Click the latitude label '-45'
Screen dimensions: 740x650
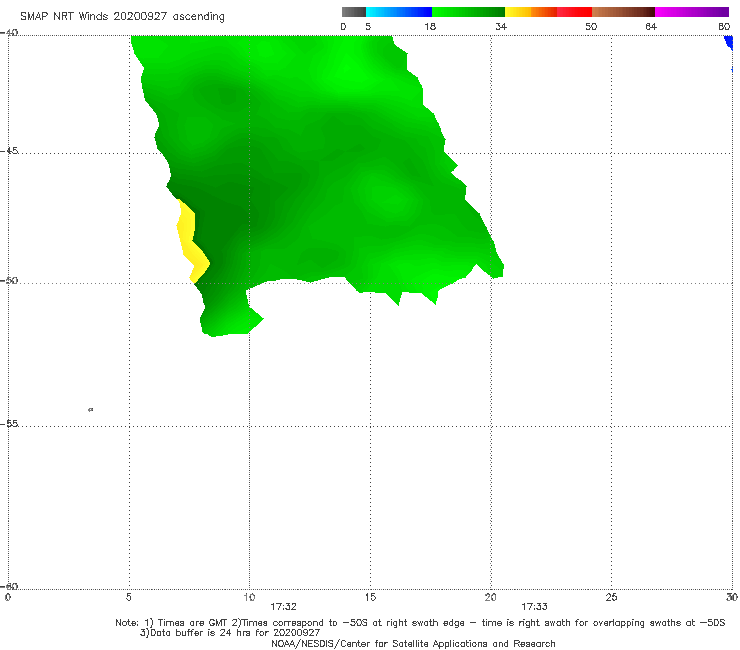[9, 151]
